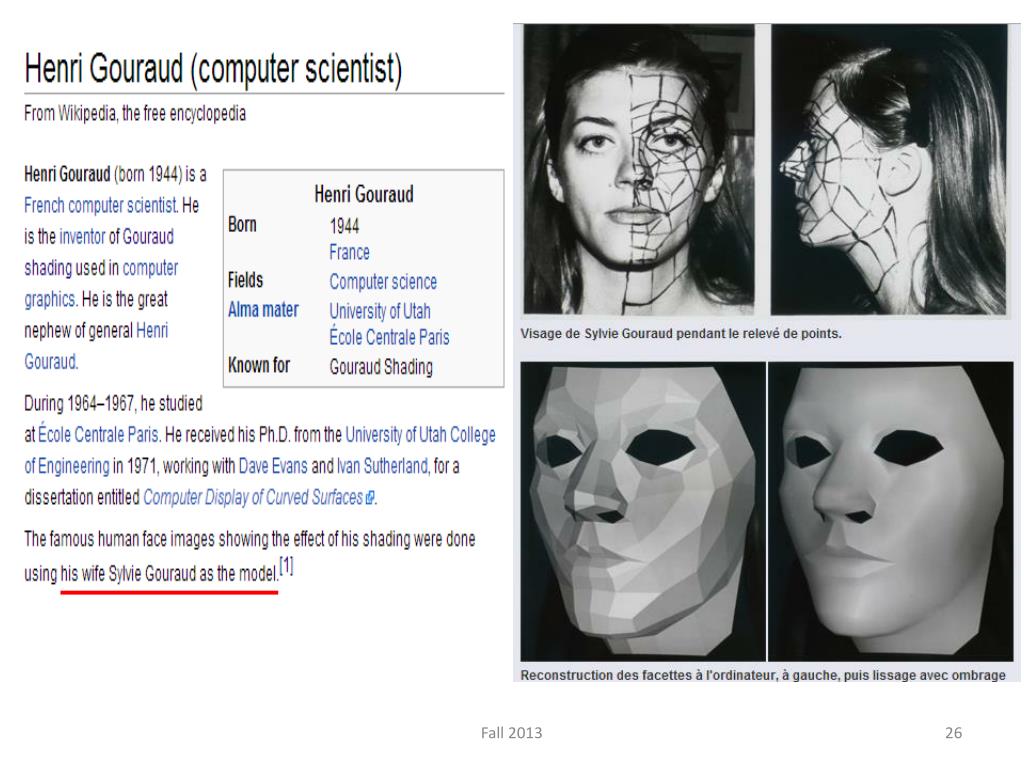The width and height of the screenshot is (1024, 768).
Task: Click the '1944' birth year in the infobox
Action: pos(344,227)
